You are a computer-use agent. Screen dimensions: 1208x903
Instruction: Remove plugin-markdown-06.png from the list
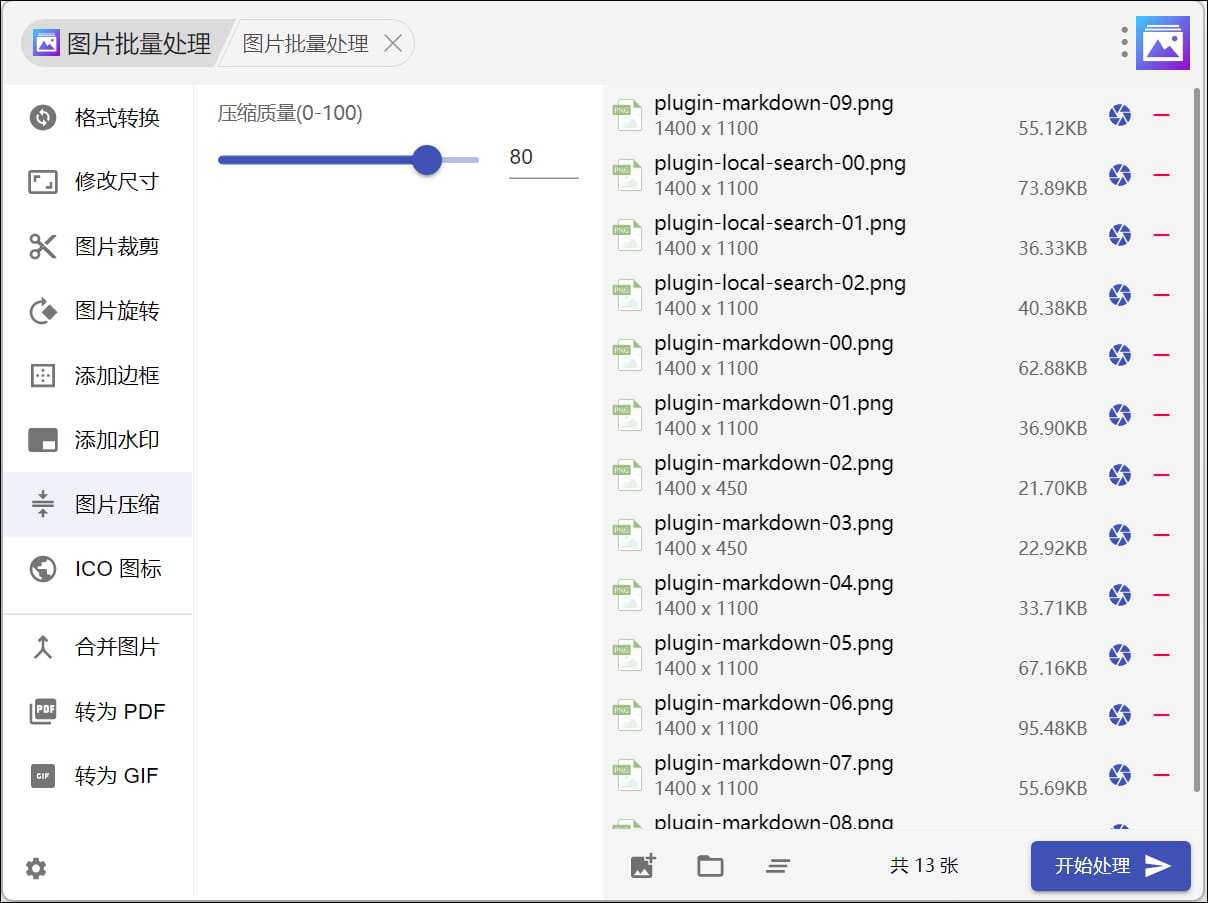[x=1161, y=715]
